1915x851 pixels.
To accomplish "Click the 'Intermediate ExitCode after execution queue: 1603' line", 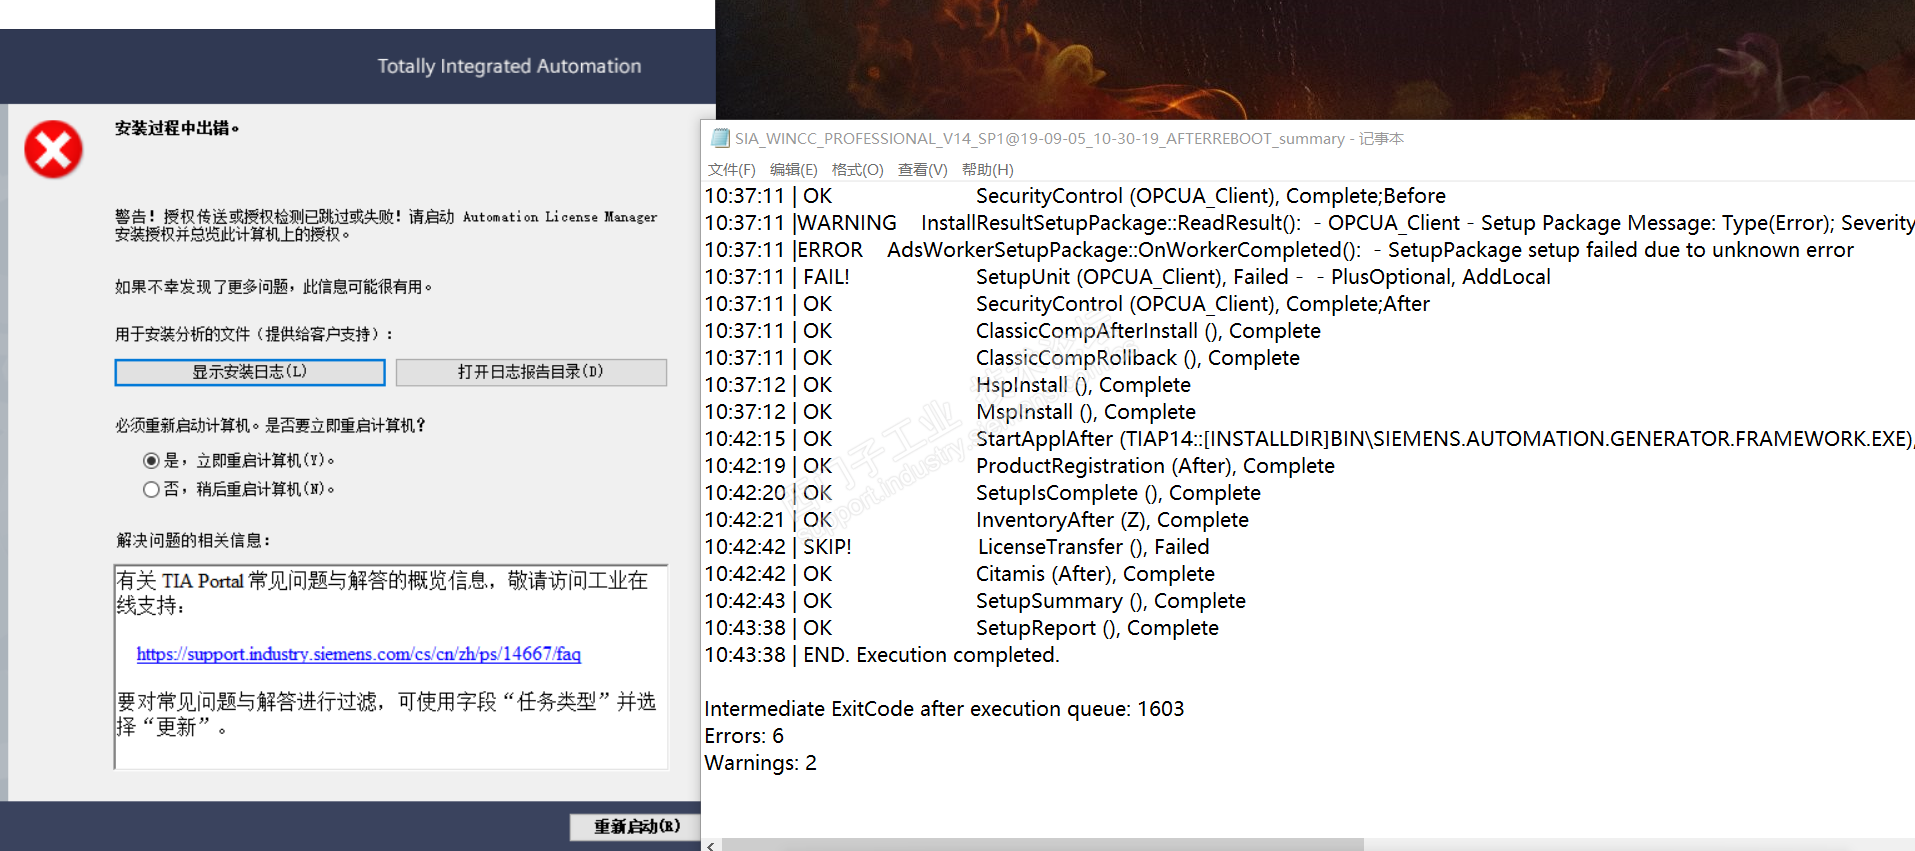I will tap(944, 709).
